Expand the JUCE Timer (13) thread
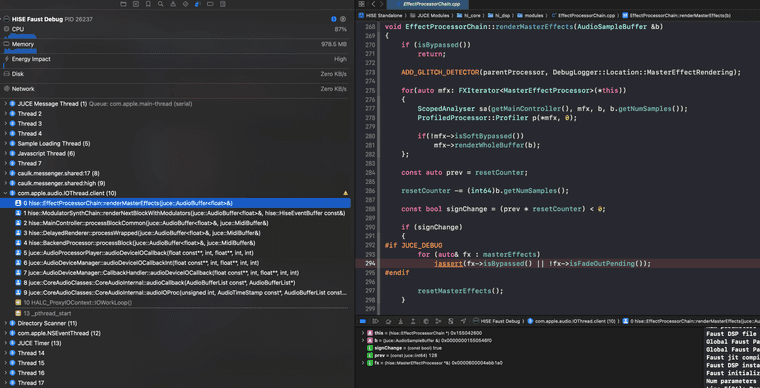Image resolution: width=760 pixels, height=388 pixels. 6,343
